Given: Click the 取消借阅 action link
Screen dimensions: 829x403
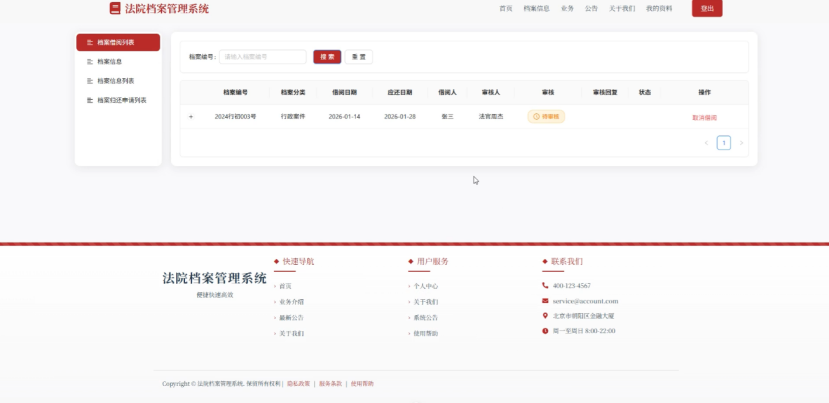Looking at the screenshot, I should coord(704,117).
